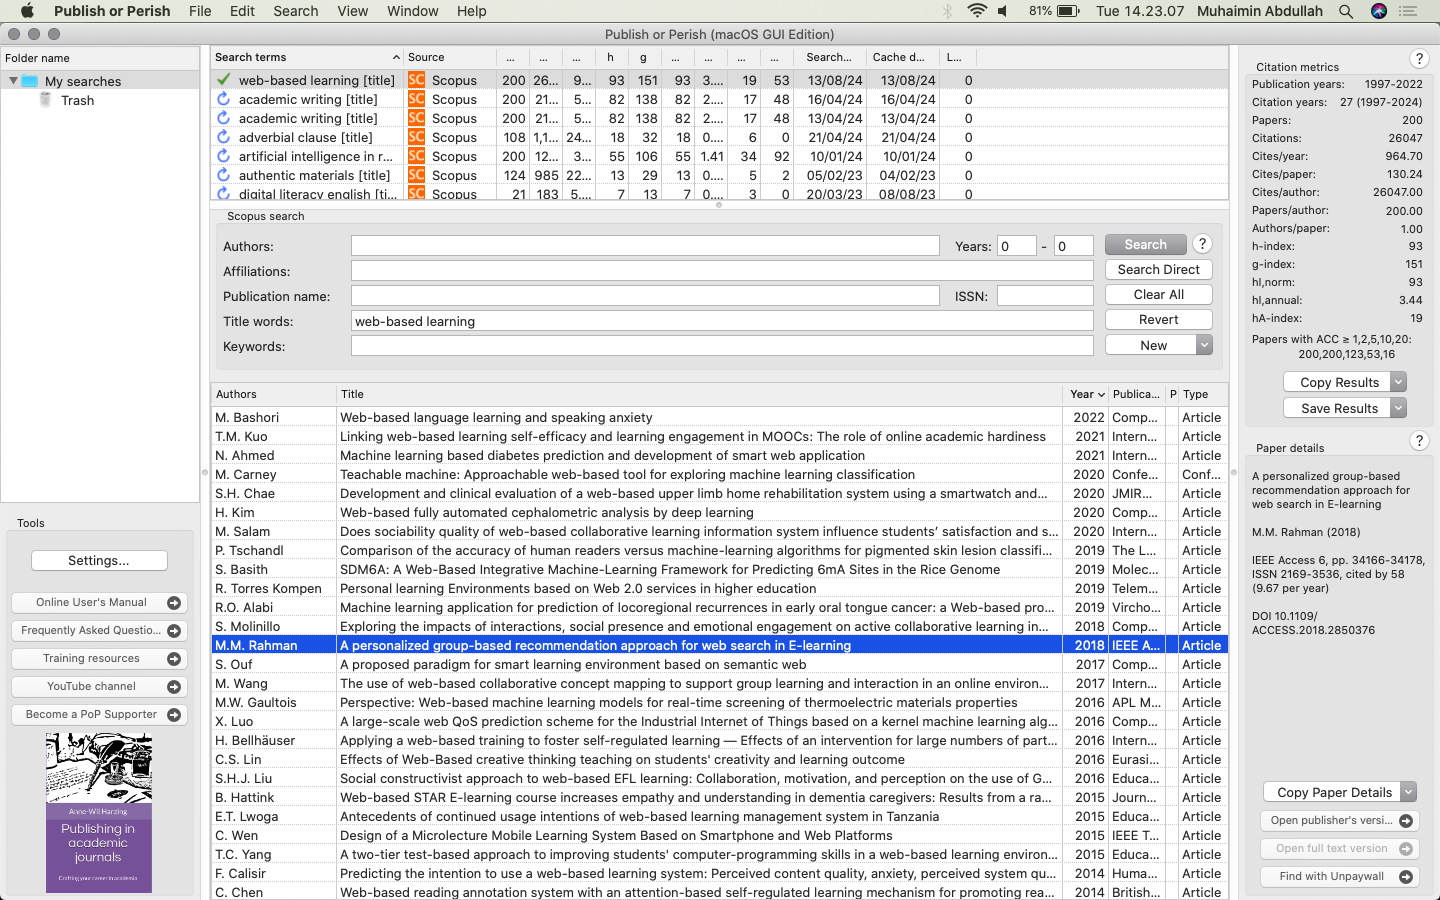Viewport: 1440px width, 900px height.
Task: Focus the Authors input field
Action: (x=645, y=246)
